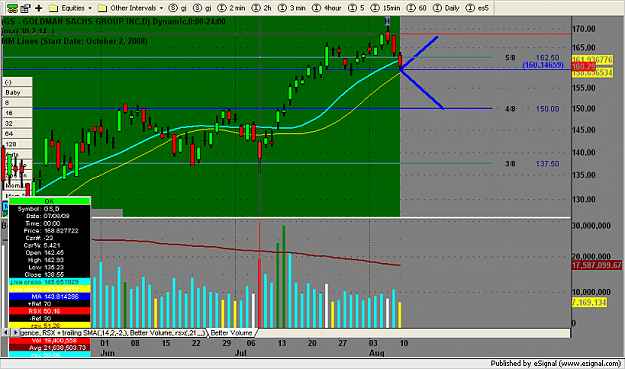
Task: Click the 30,000,000 volume axis label
Action: click(x=591, y=226)
